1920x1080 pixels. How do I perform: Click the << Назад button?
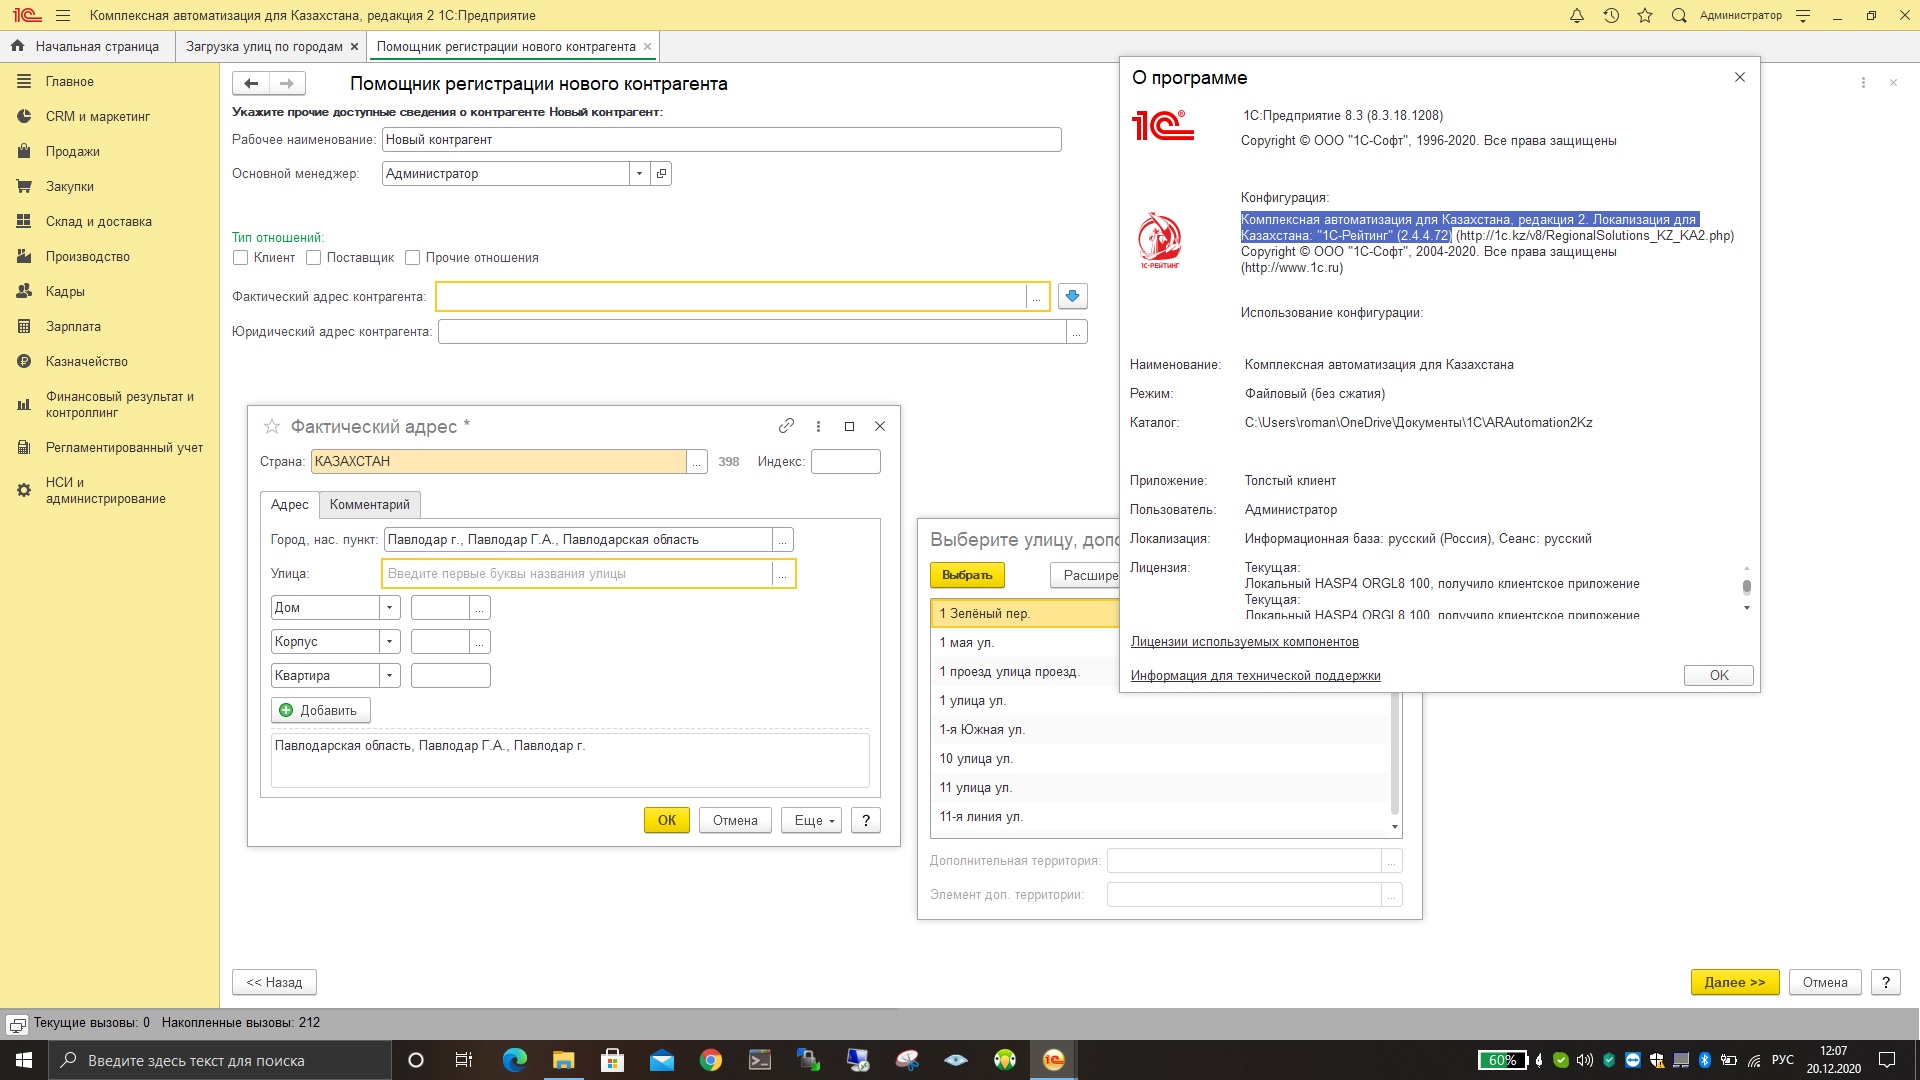(x=274, y=982)
